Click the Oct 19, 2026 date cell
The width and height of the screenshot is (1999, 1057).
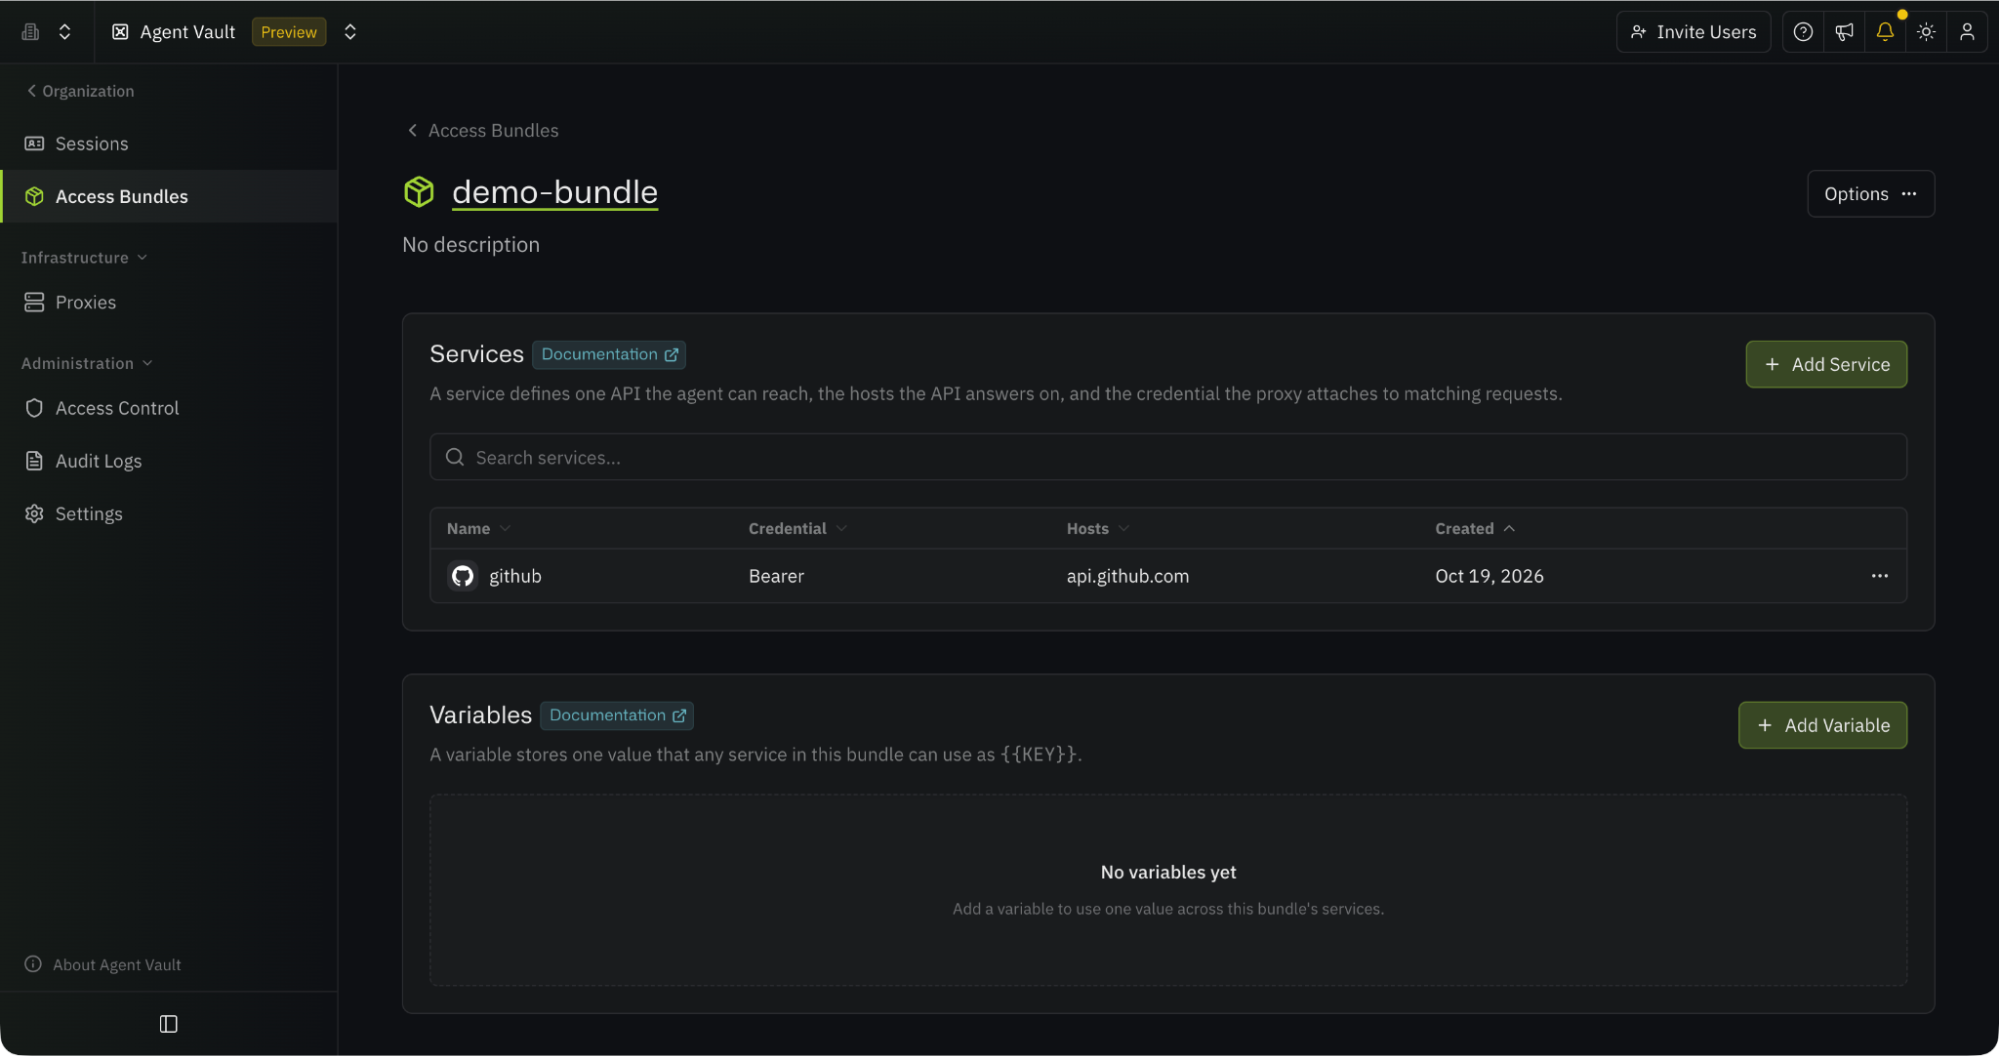1489,577
